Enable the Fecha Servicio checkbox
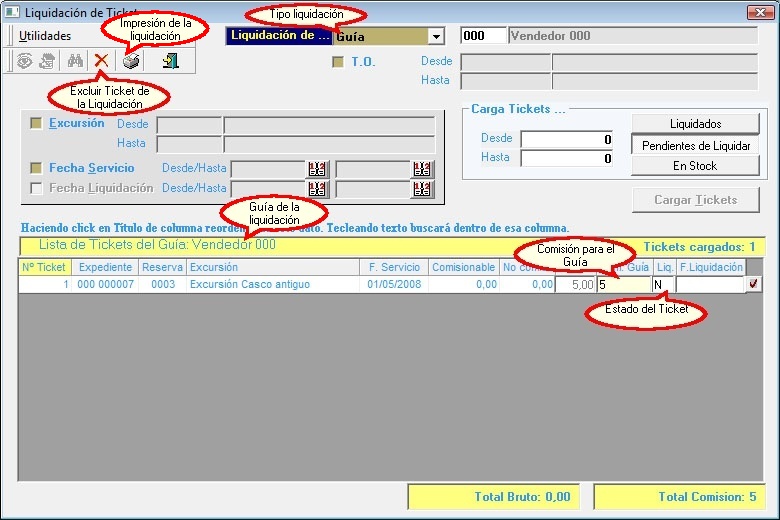This screenshot has height=520, width=780. tap(37, 169)
